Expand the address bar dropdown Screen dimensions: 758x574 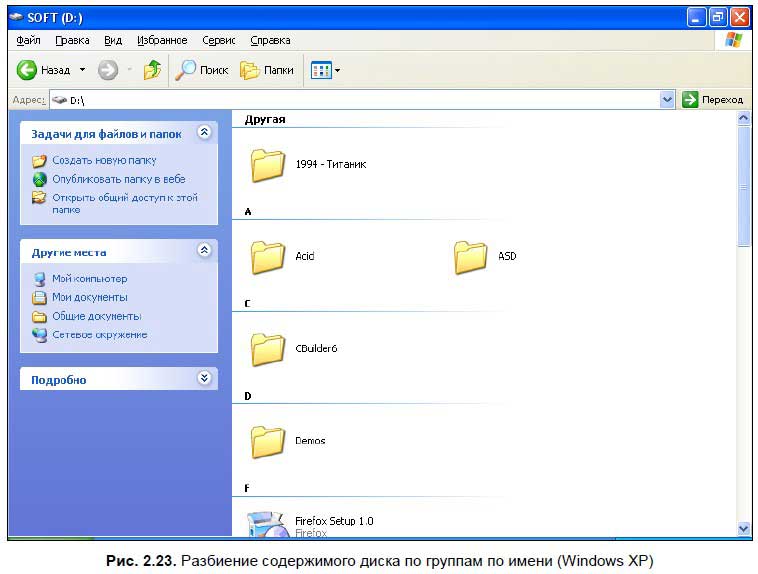(667, 100)
